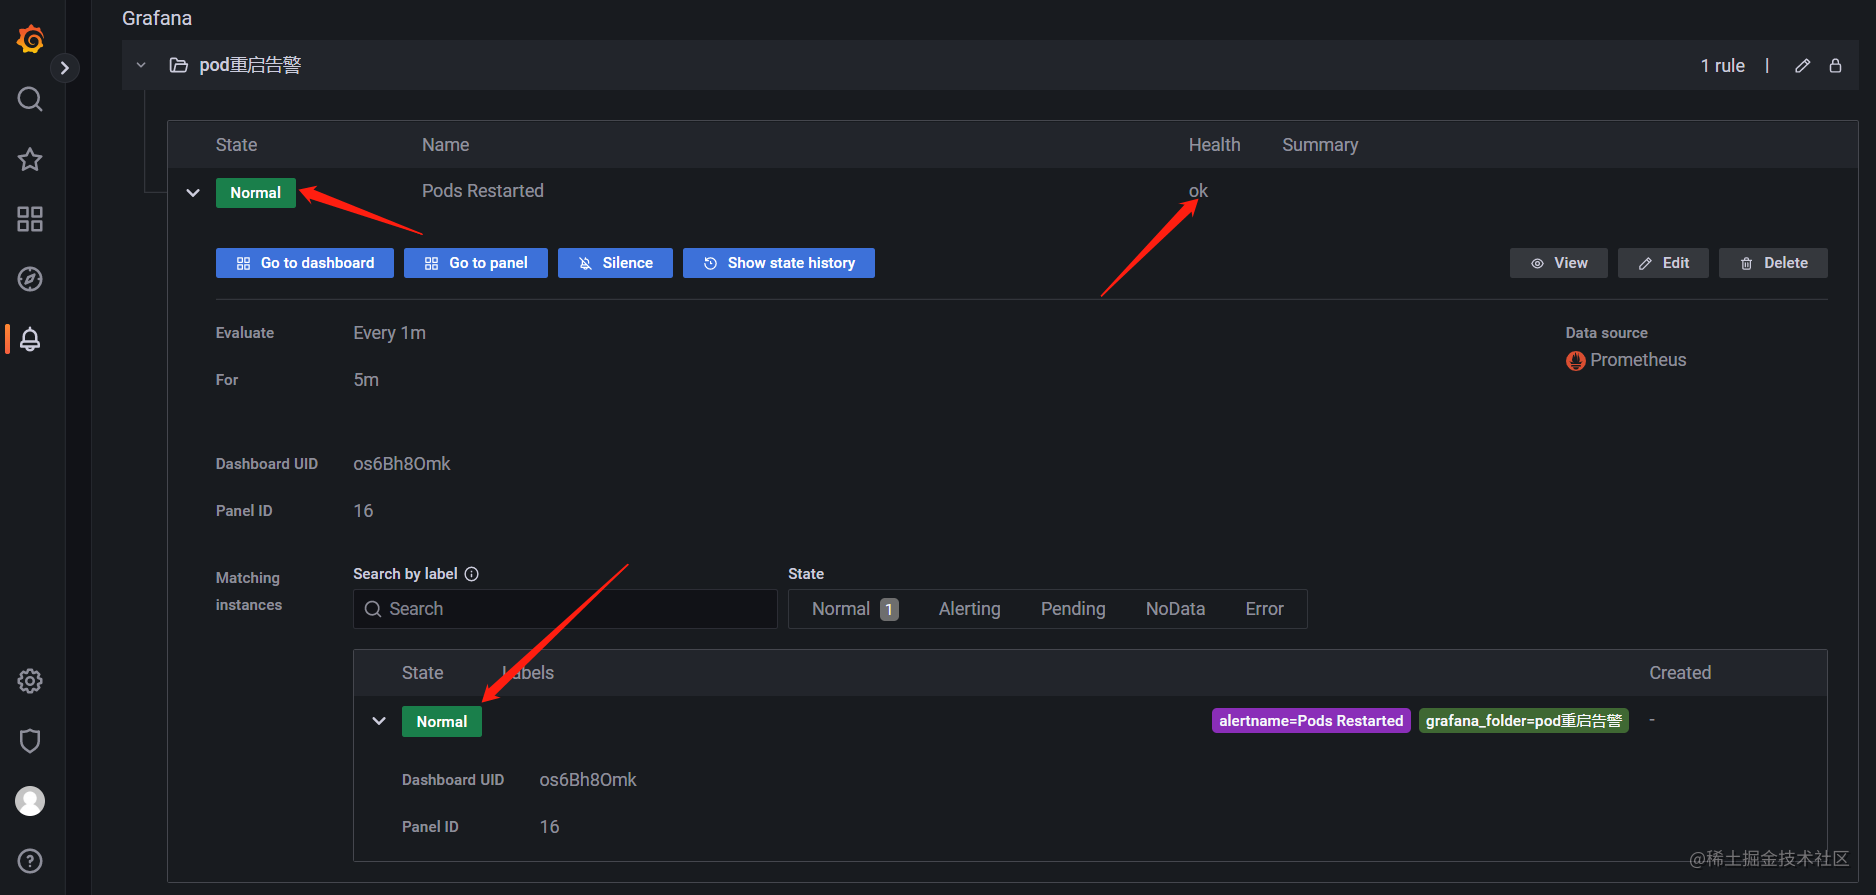This screenshot has width=1876, height=895.
Task: Click the Grafana logo icon
Action: coord(30,39)
